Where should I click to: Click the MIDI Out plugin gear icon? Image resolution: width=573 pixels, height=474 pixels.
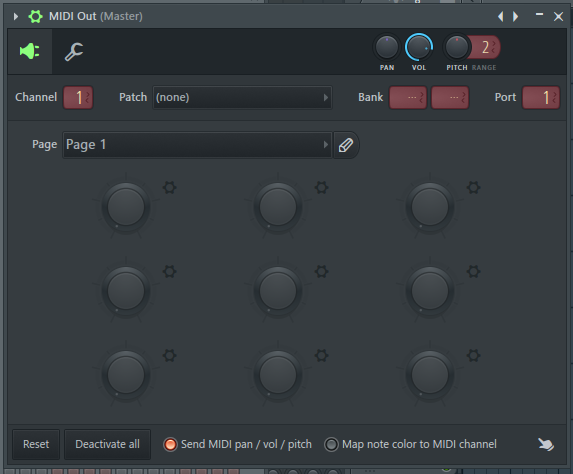pos(35,16)
